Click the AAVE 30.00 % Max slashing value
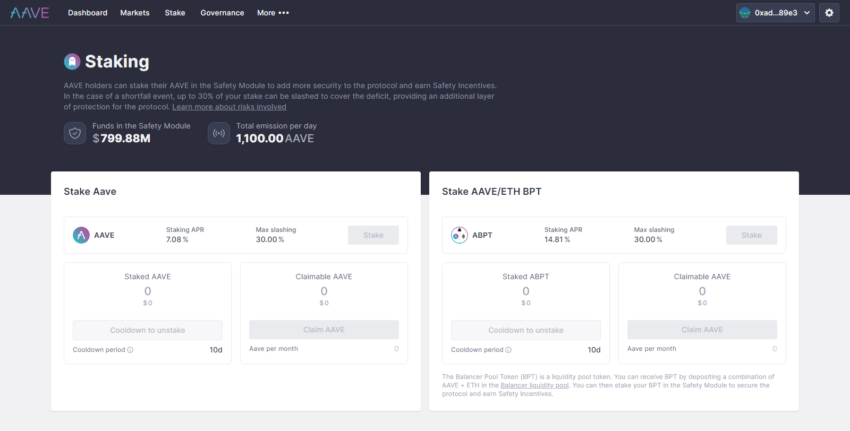The height and width of the screenshot is (431, 850). pos(270,240)
